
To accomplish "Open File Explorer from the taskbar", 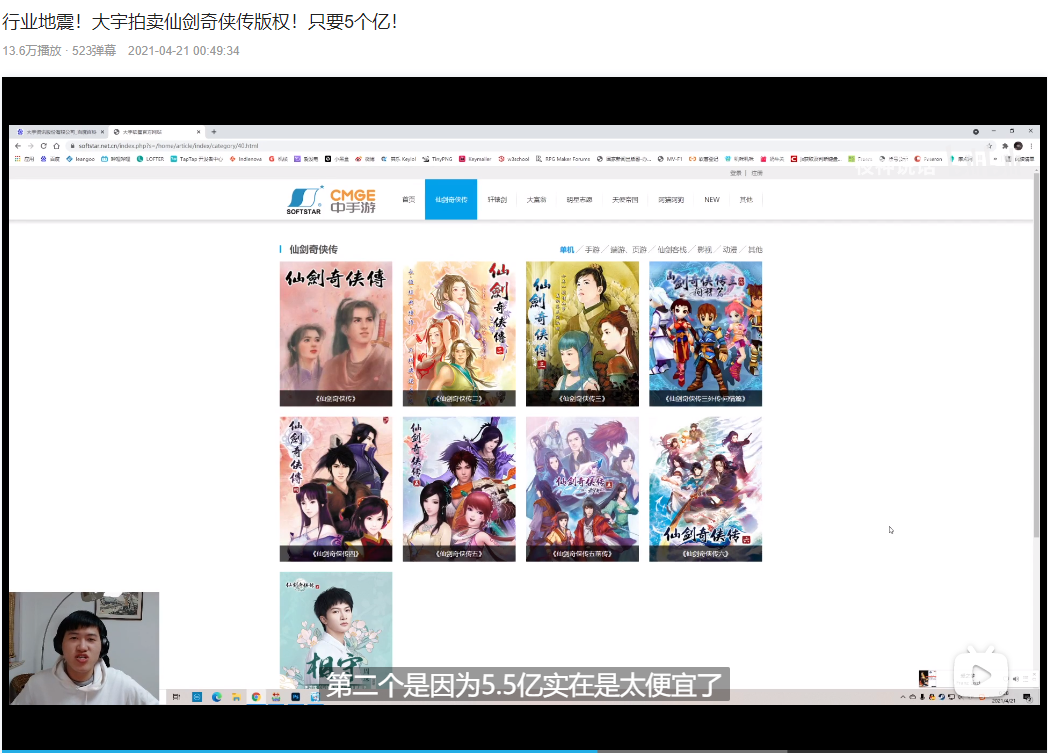I will pyautogui.click(x=236, y=697).
